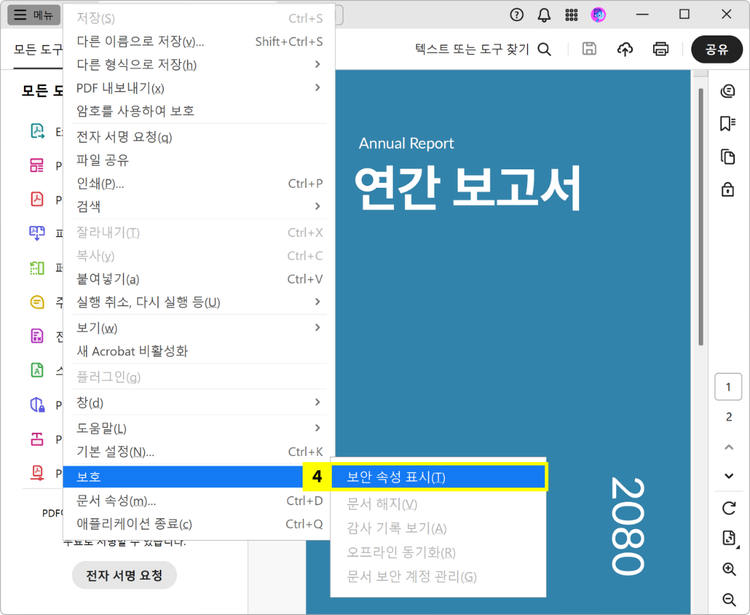Expand PDF 내보내기(x) submenu
The image size is (750, 615).
(199, 88)
